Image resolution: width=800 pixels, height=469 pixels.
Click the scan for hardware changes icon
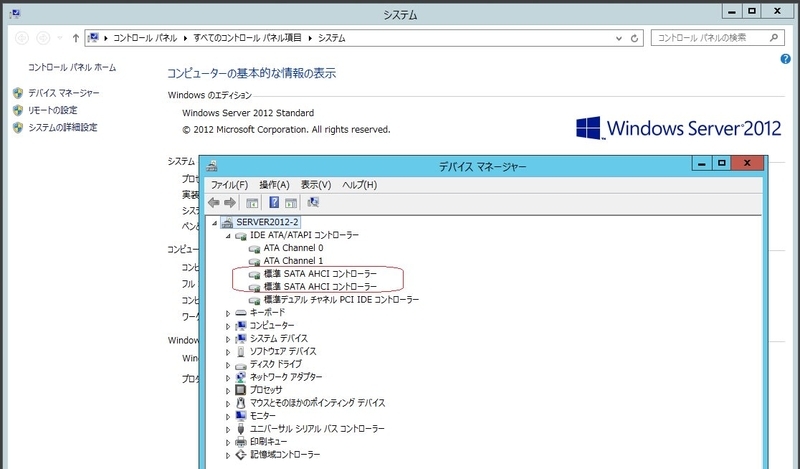pyautogui.click(x=313, y=203)
